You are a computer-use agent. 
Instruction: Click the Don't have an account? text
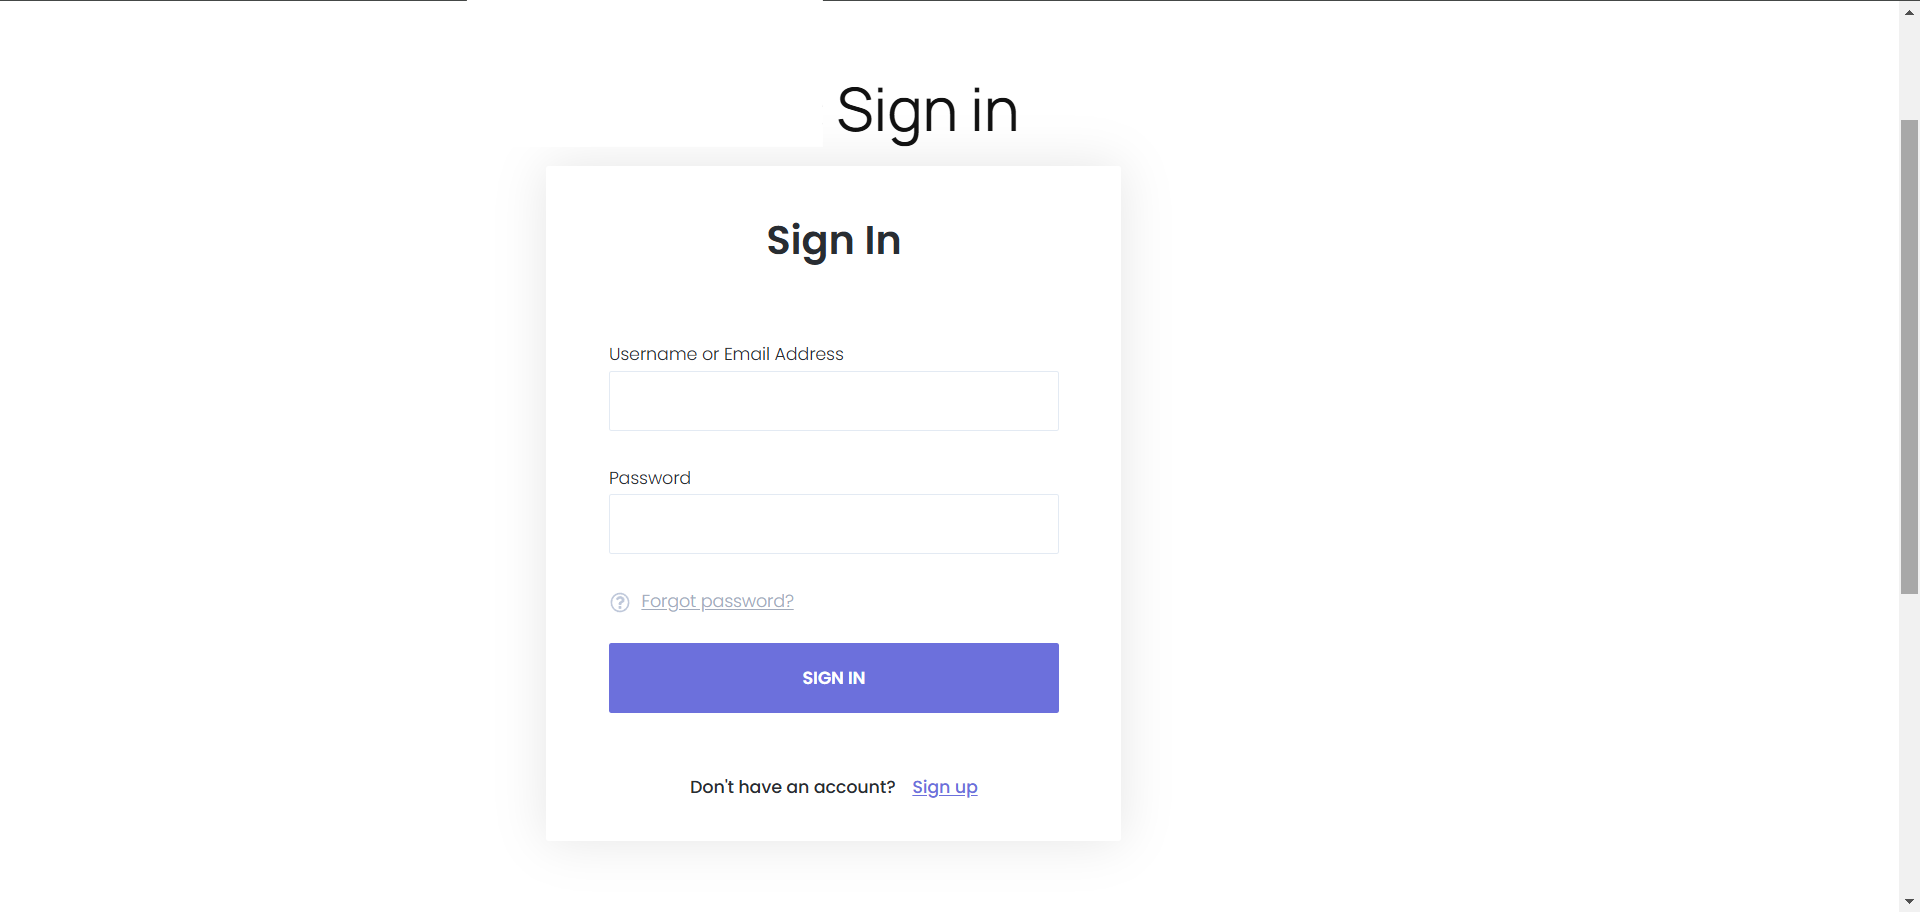click(792, 787)
